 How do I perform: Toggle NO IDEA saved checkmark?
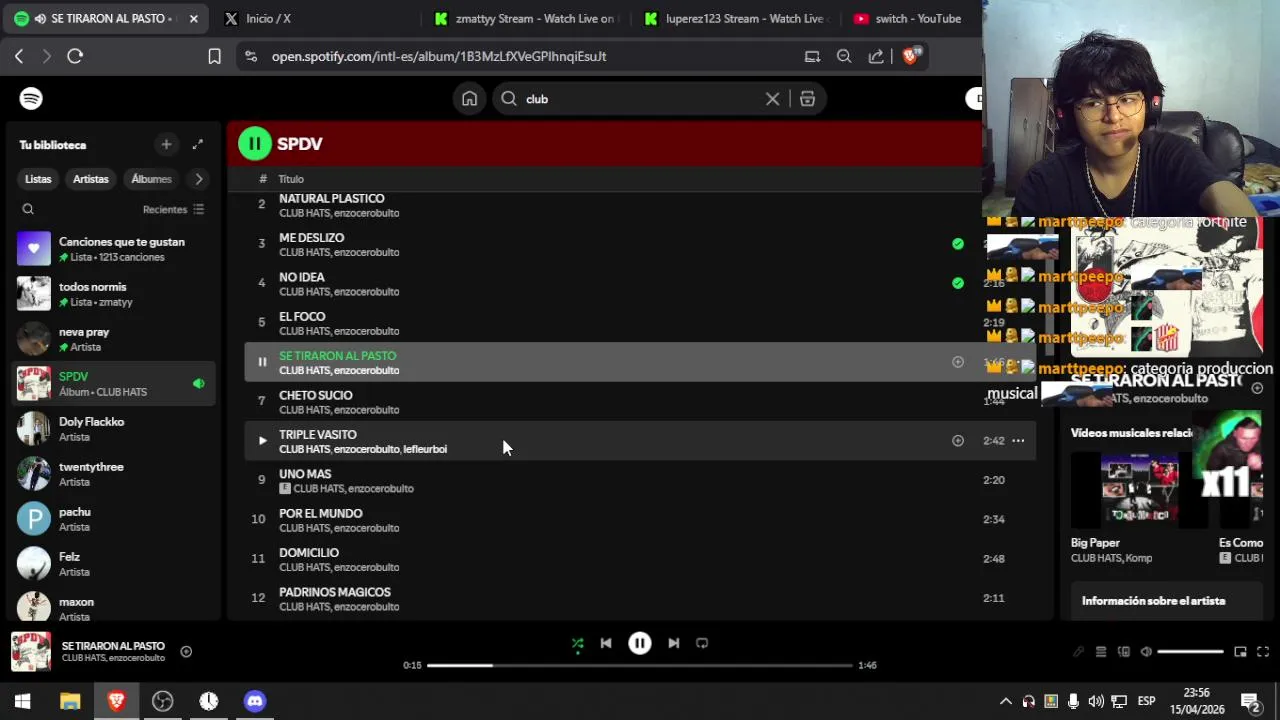(x=958, y=283)
